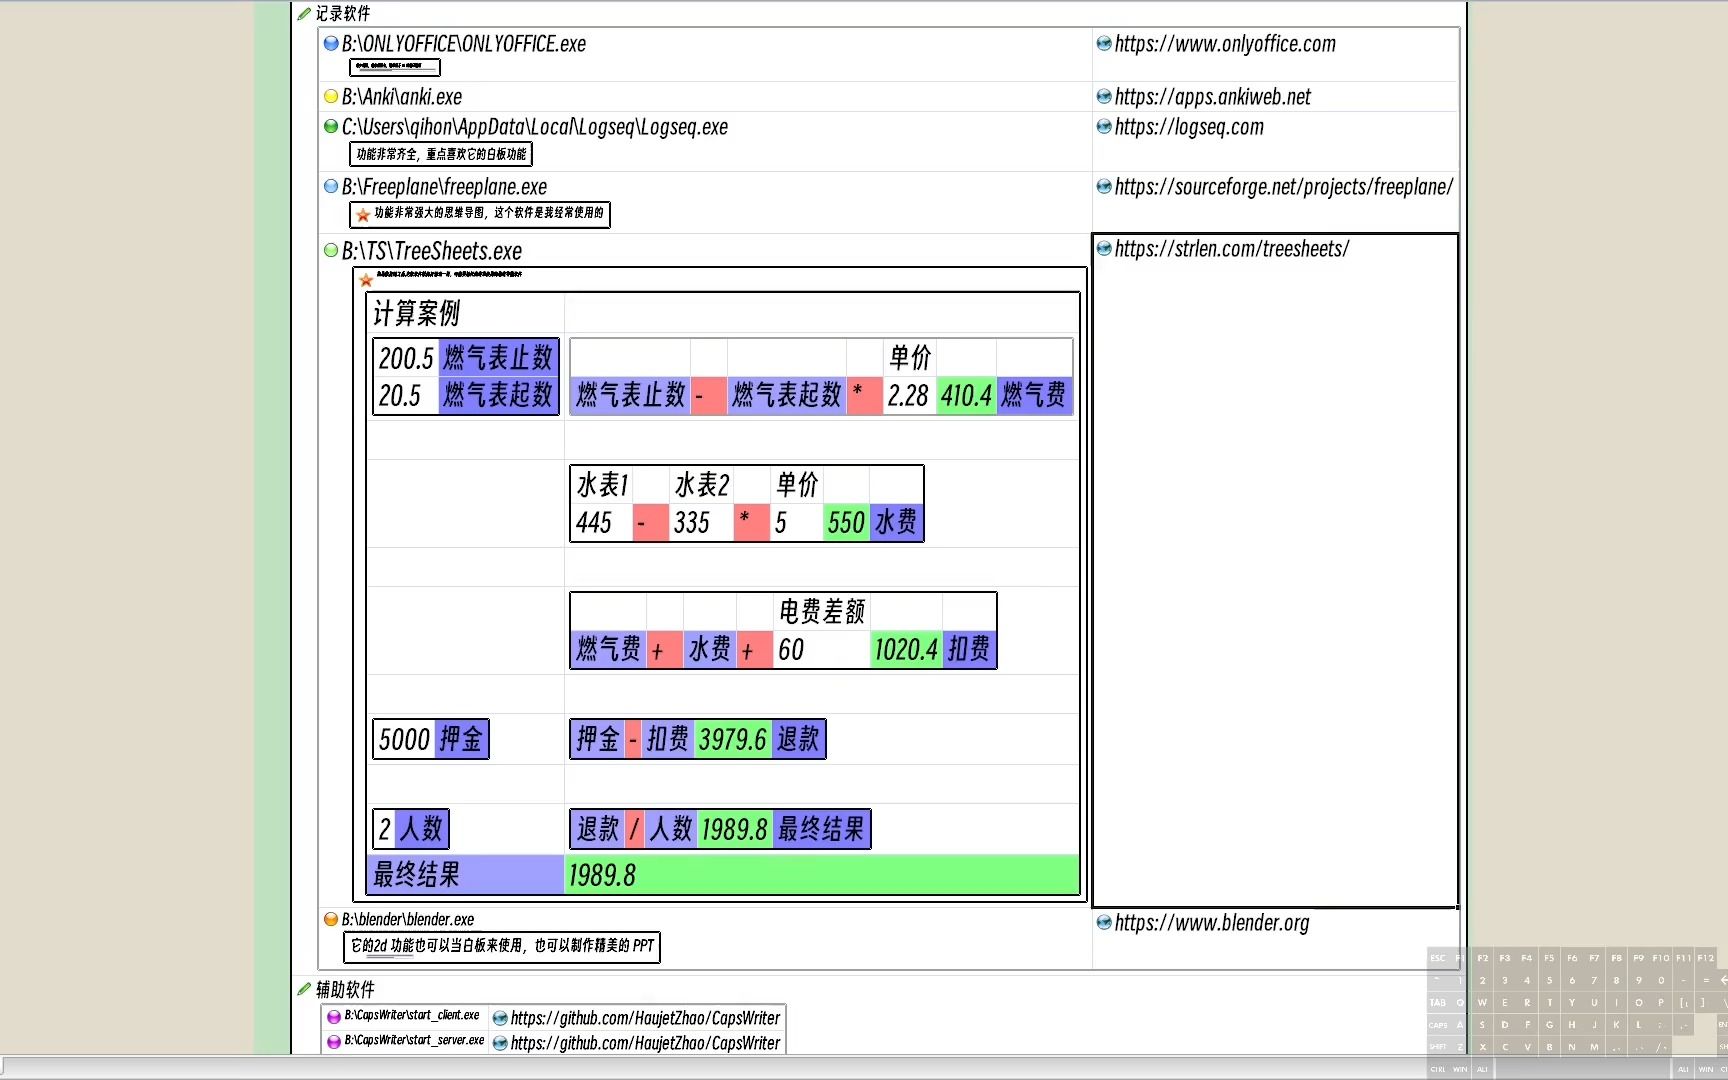The image size is (1728, 1080).
Task: Click the star icon under TreeSheets.exe
Action: [x=366, y=280]
